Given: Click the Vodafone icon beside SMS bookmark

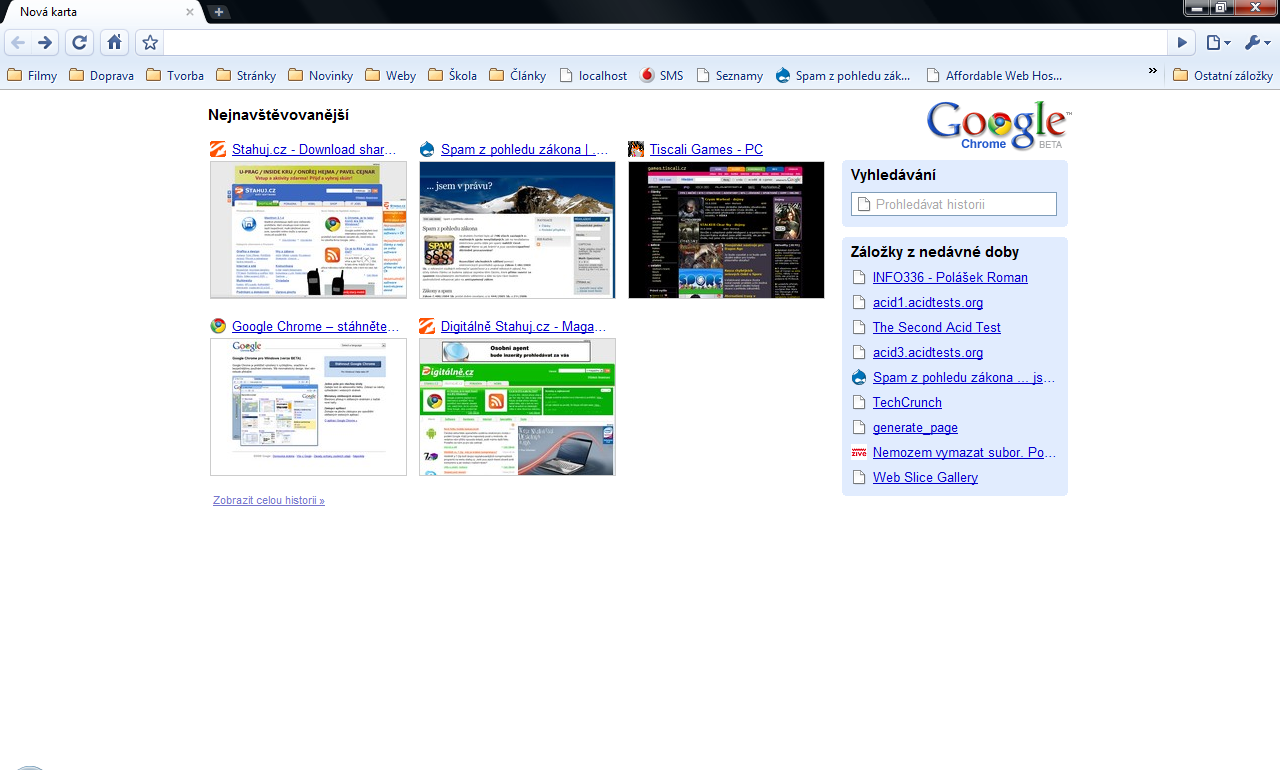Looking at the screenshot, I should click(647, 75).
